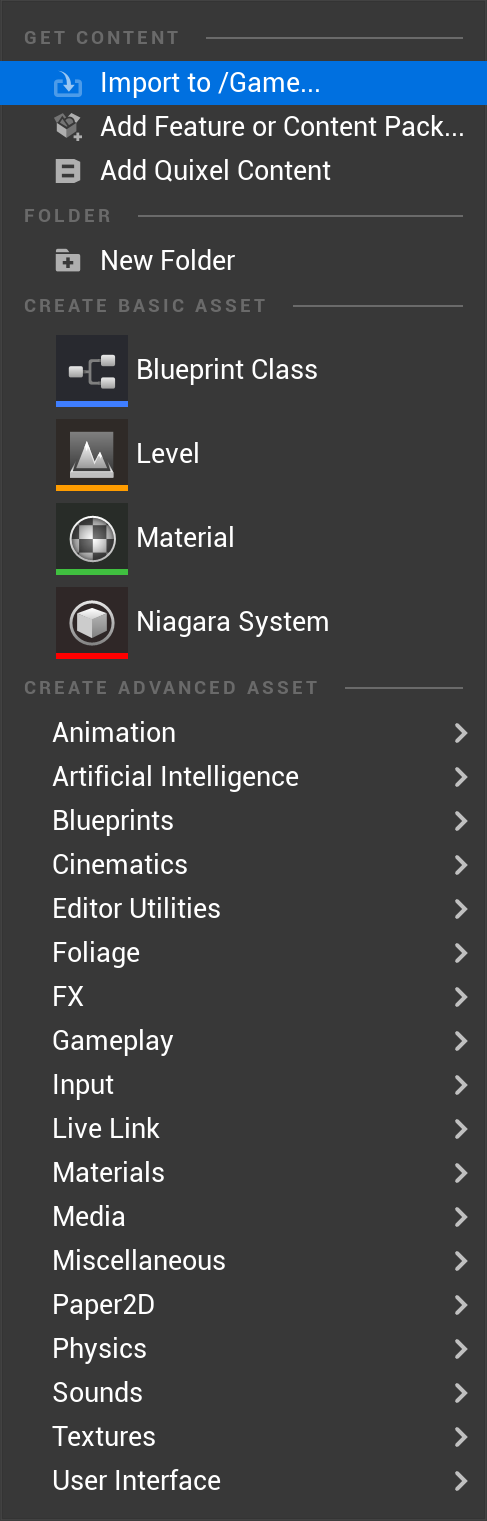This screenshot has width=487, height=1521.
Task: Open the Sounds category label
Action: [x=98, y=1393]
